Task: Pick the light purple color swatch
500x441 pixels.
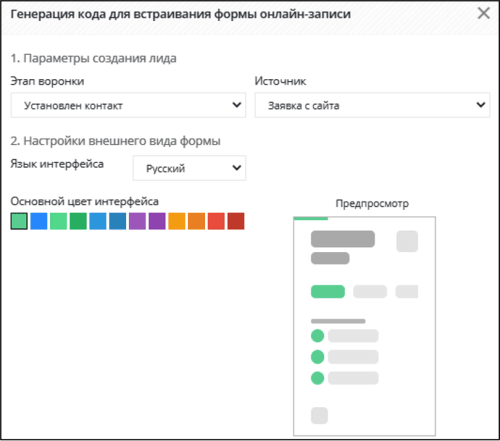Action: 137,221
